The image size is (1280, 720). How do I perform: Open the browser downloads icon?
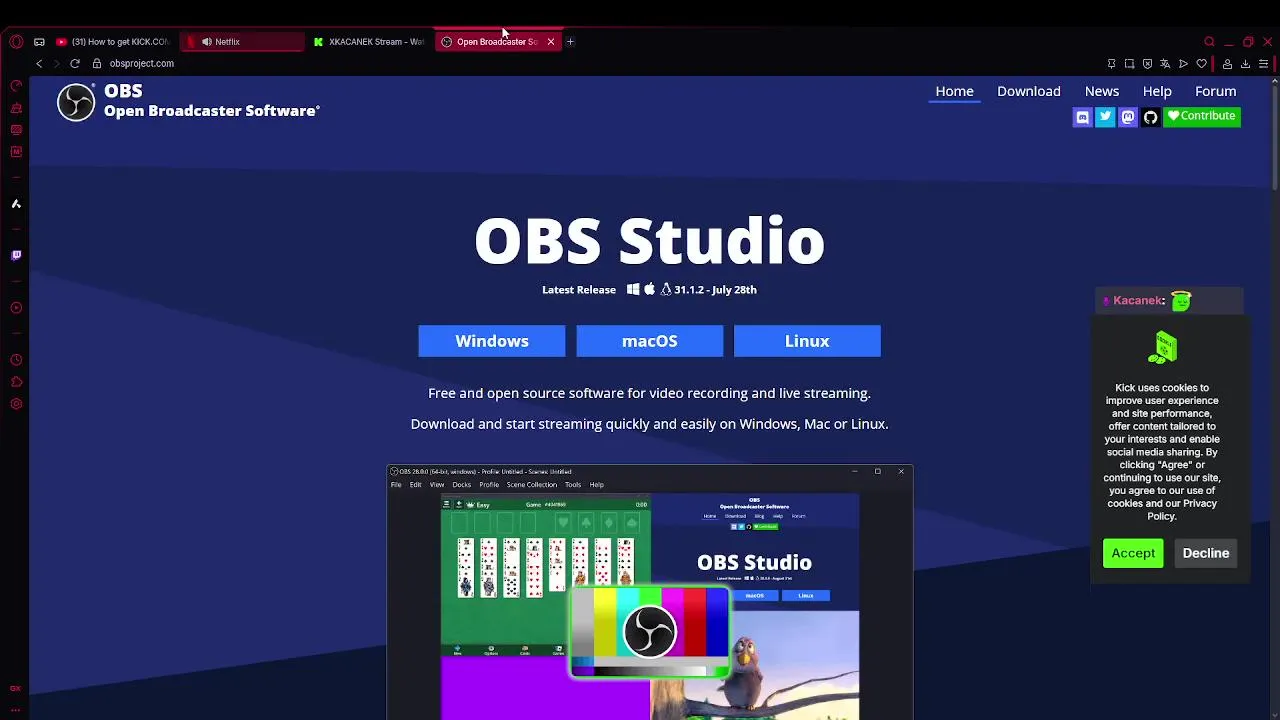click(1245, 64)
